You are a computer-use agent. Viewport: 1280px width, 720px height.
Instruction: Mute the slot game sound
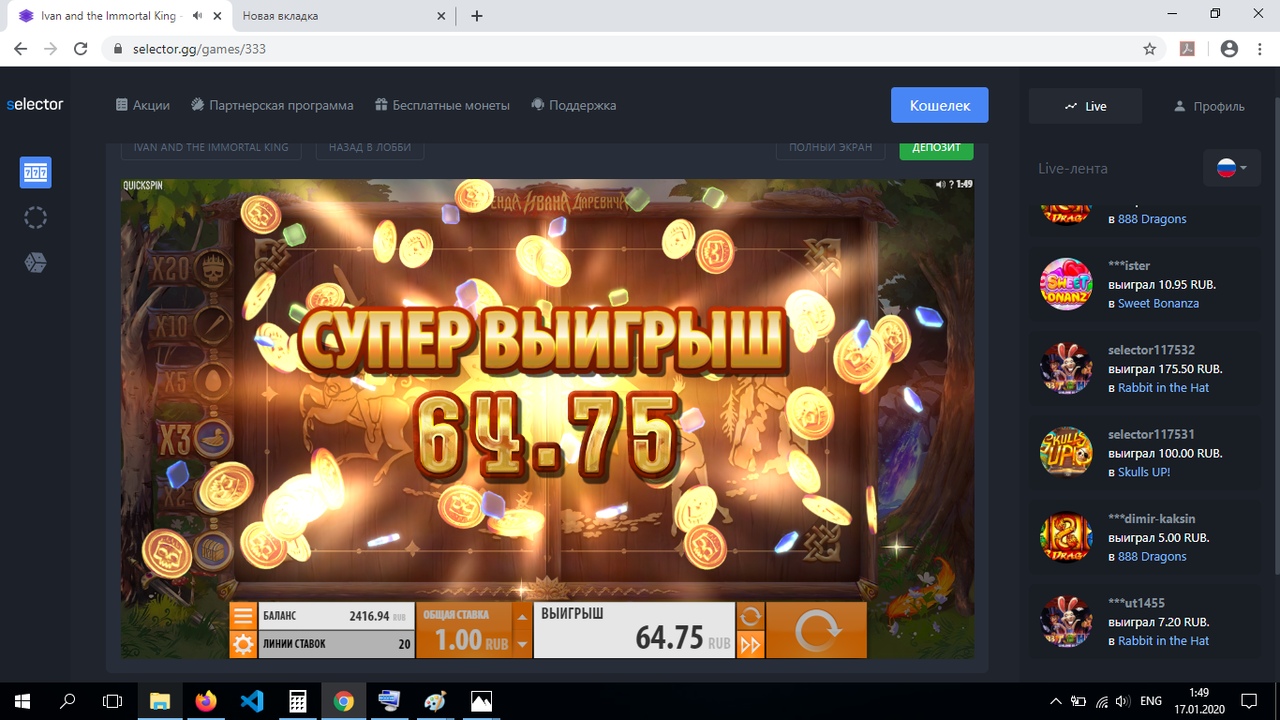point(940,184)
